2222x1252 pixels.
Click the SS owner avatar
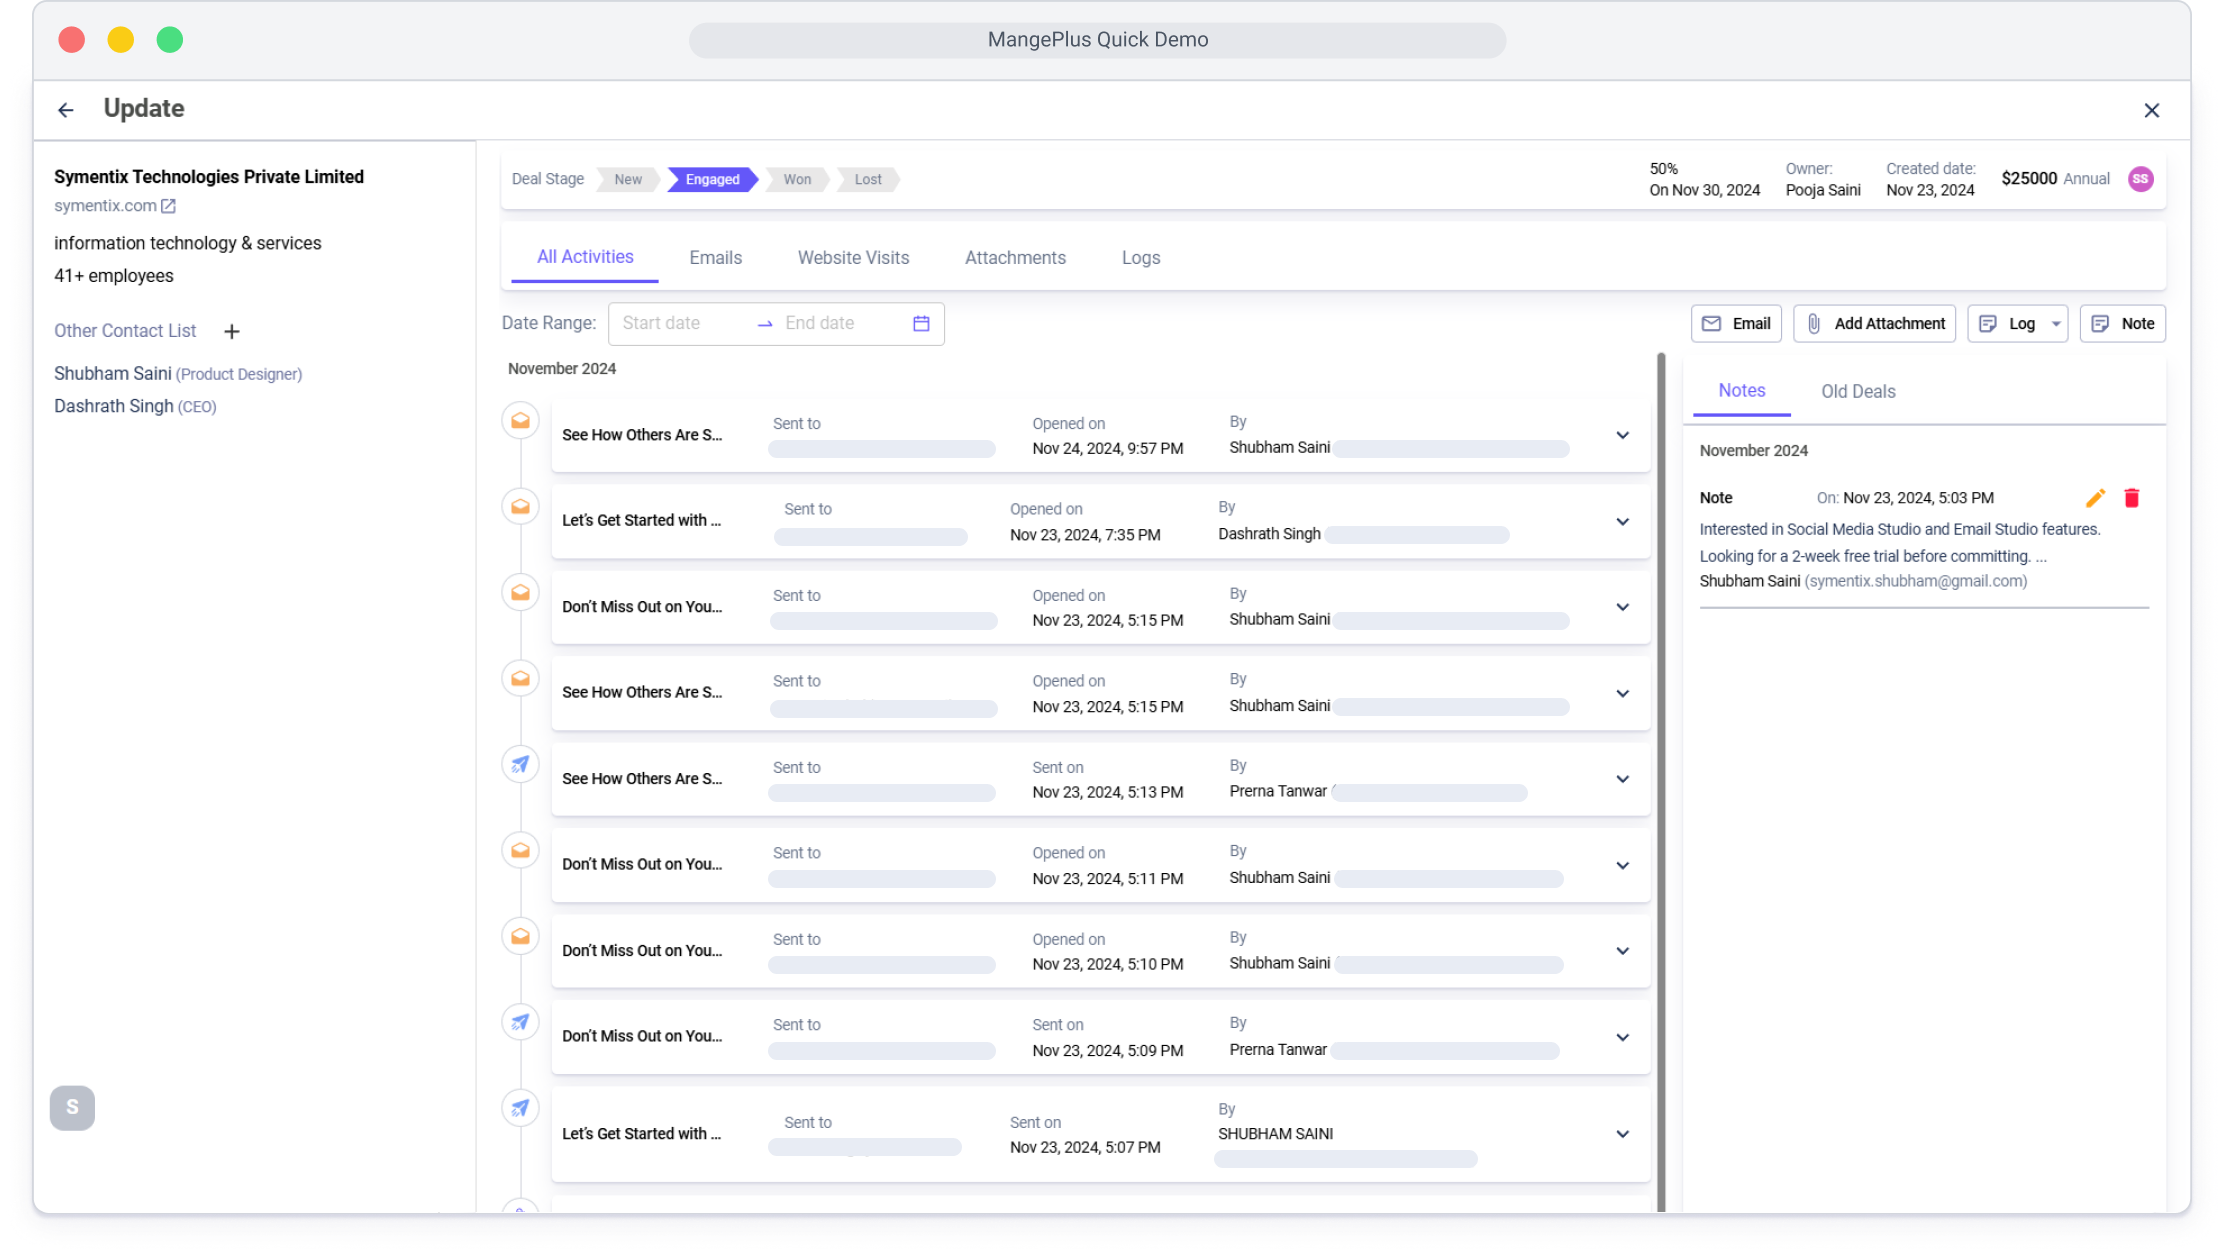click(x=2140, y=179)
